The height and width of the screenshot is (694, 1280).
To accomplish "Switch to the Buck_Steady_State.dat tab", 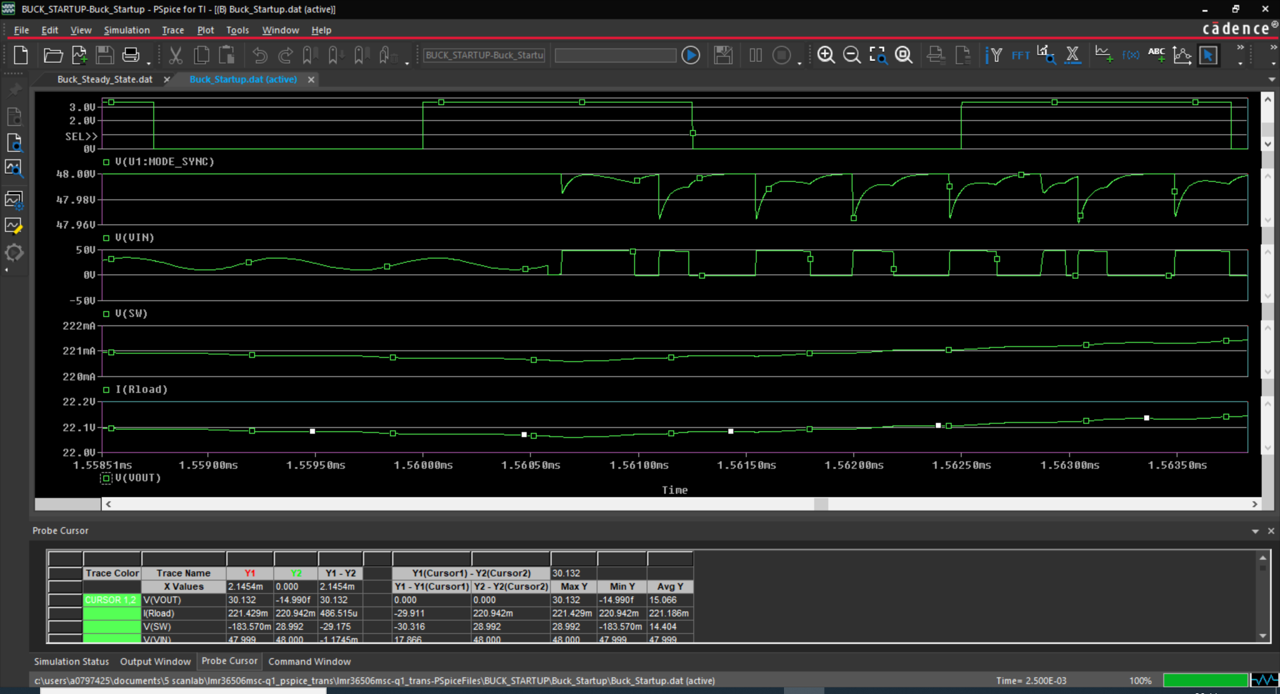I will 105,79.
